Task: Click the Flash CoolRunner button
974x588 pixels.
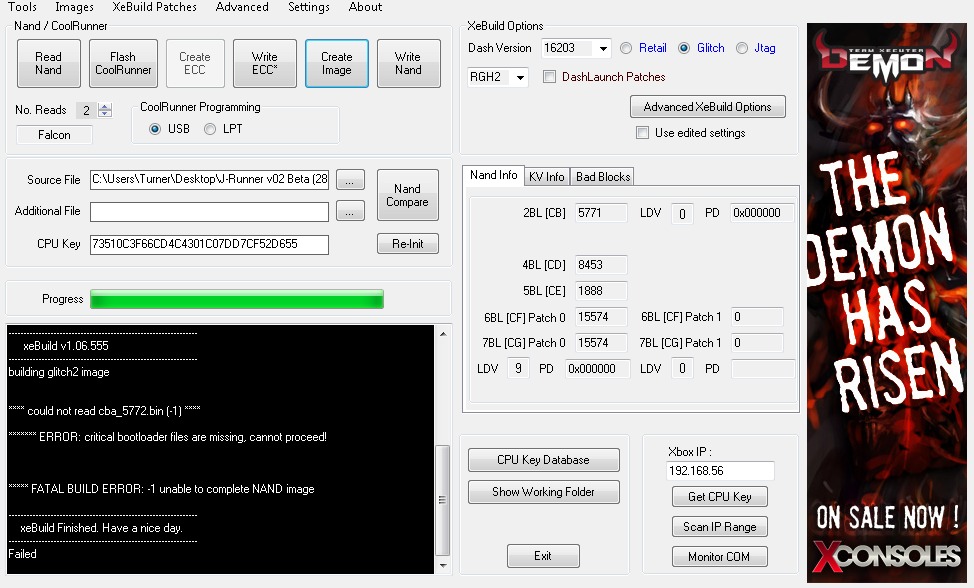Action: 123,63
